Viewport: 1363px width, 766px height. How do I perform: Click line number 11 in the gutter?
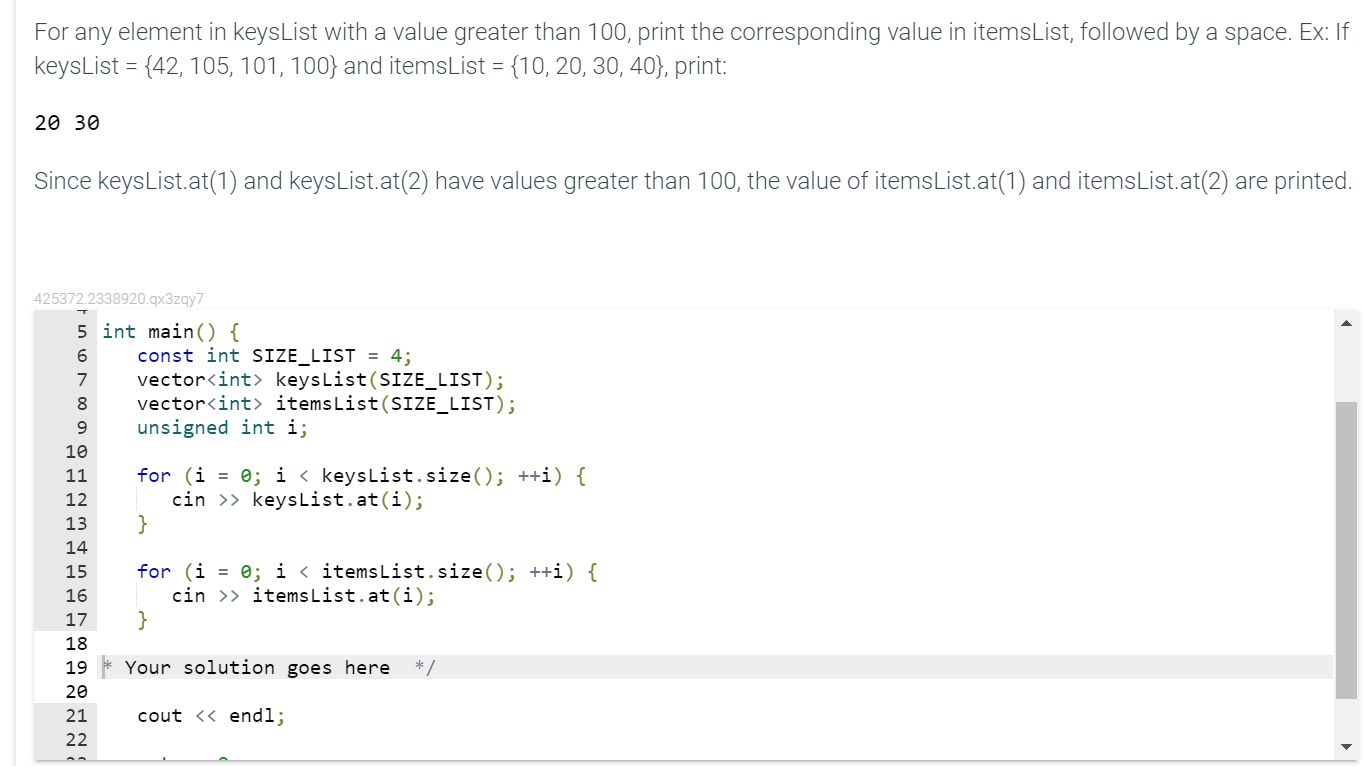[x=76, y=475]
